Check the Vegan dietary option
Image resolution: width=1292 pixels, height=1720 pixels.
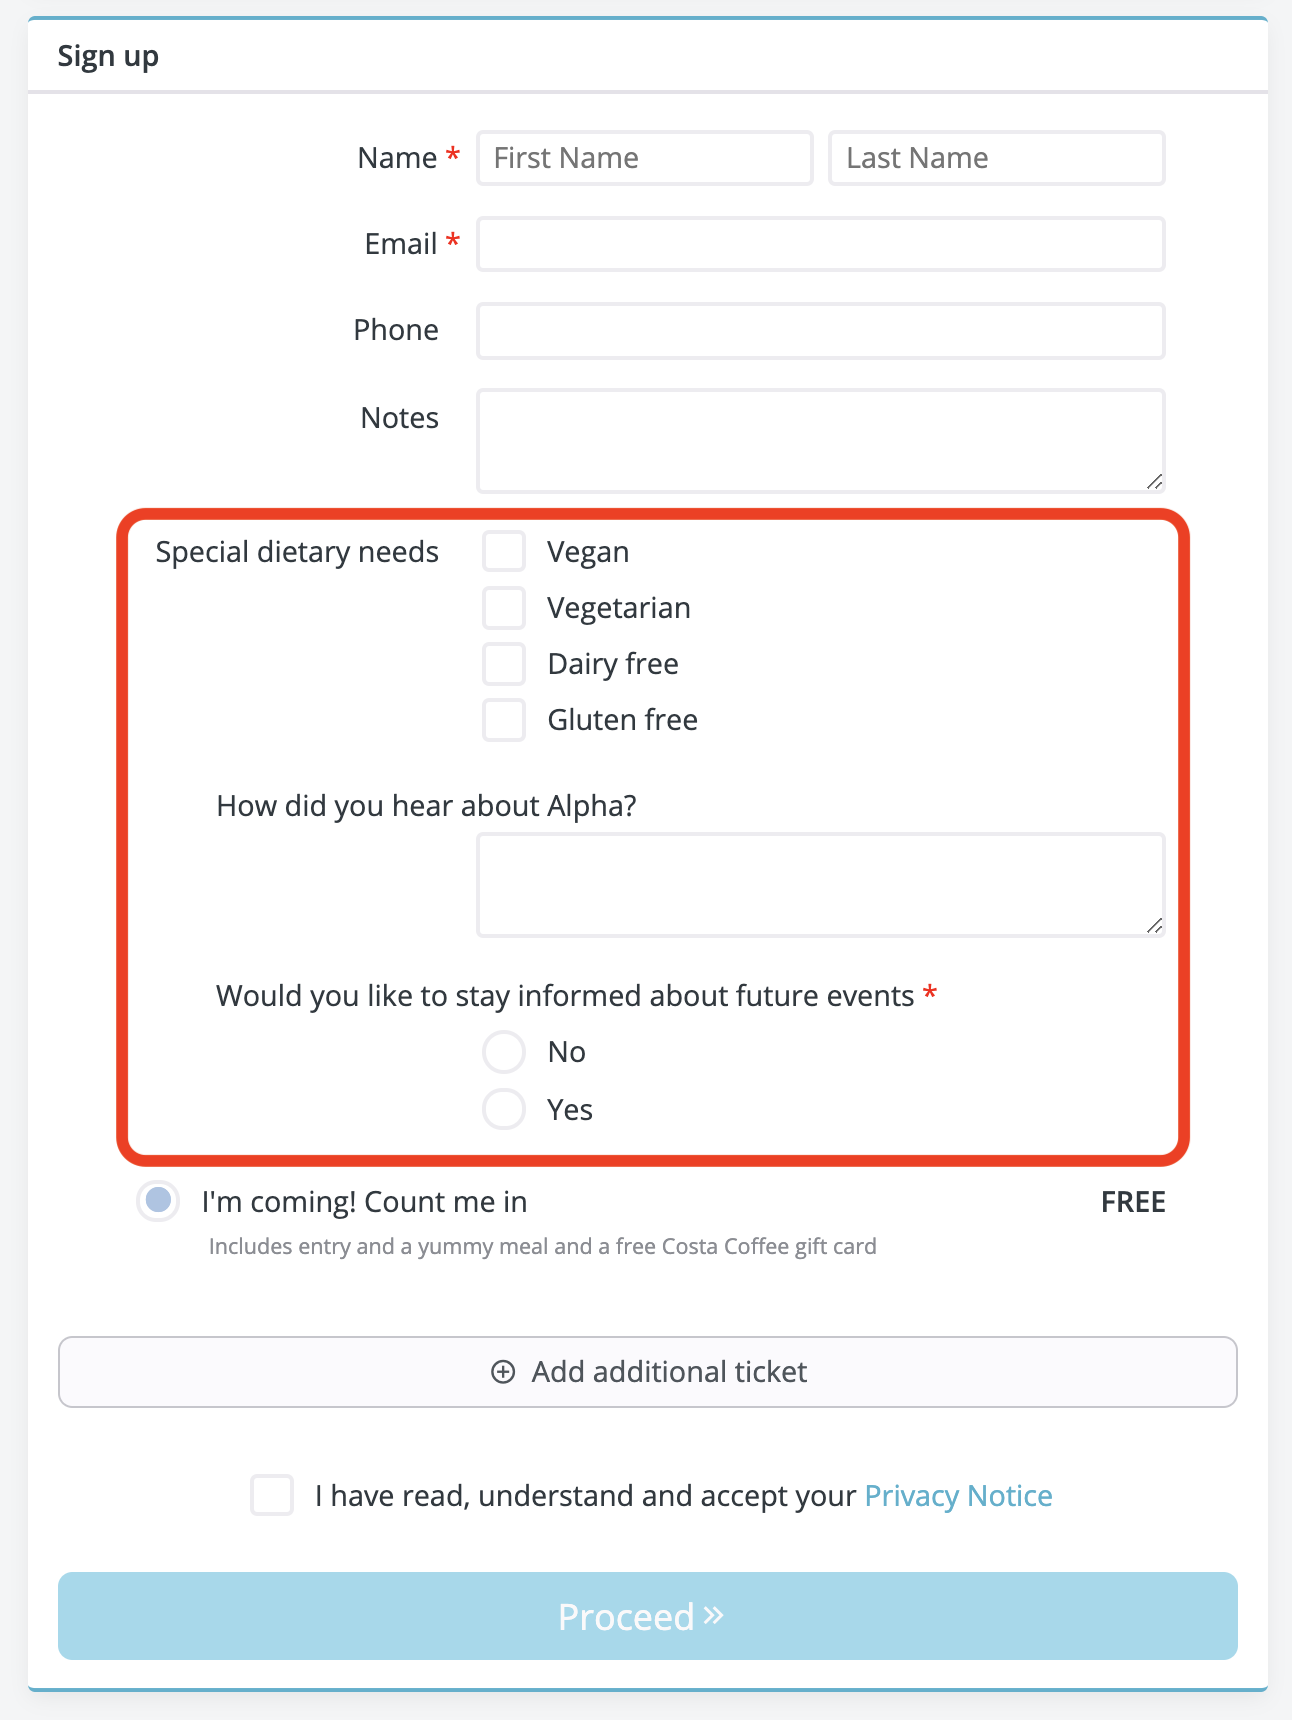coord(504,551)
